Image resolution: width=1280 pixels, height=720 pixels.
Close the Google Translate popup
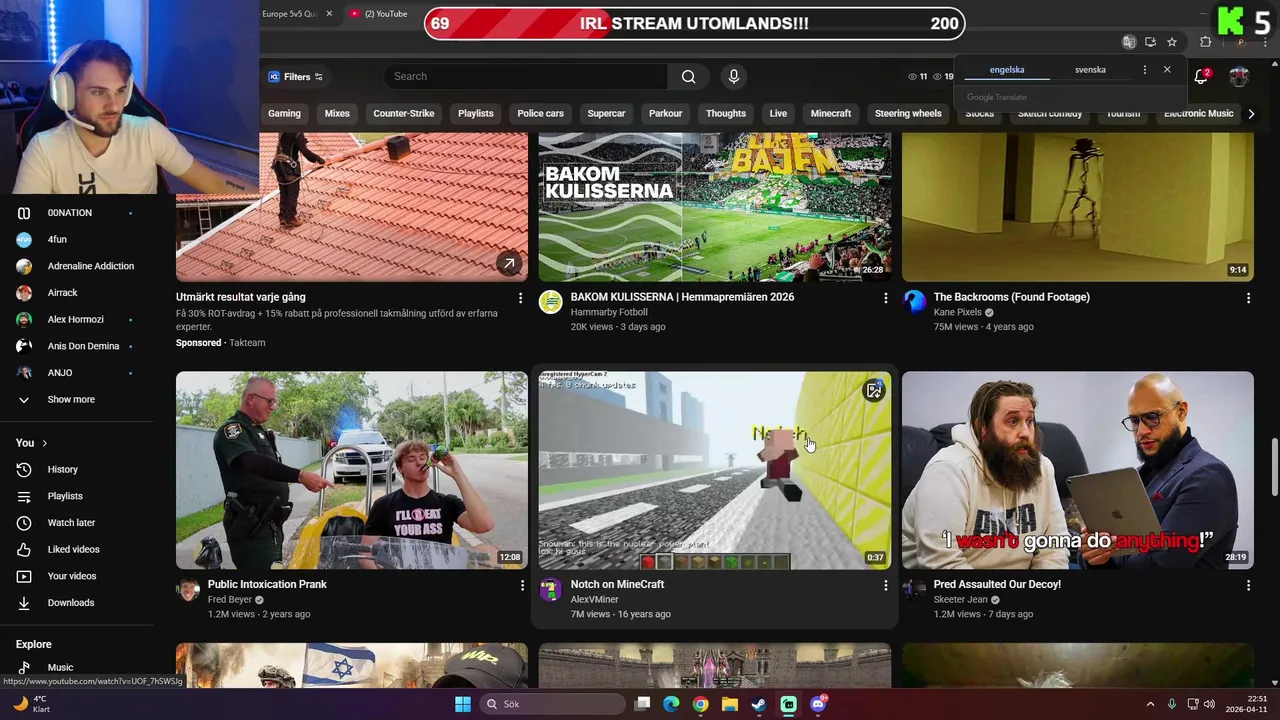1167,70
